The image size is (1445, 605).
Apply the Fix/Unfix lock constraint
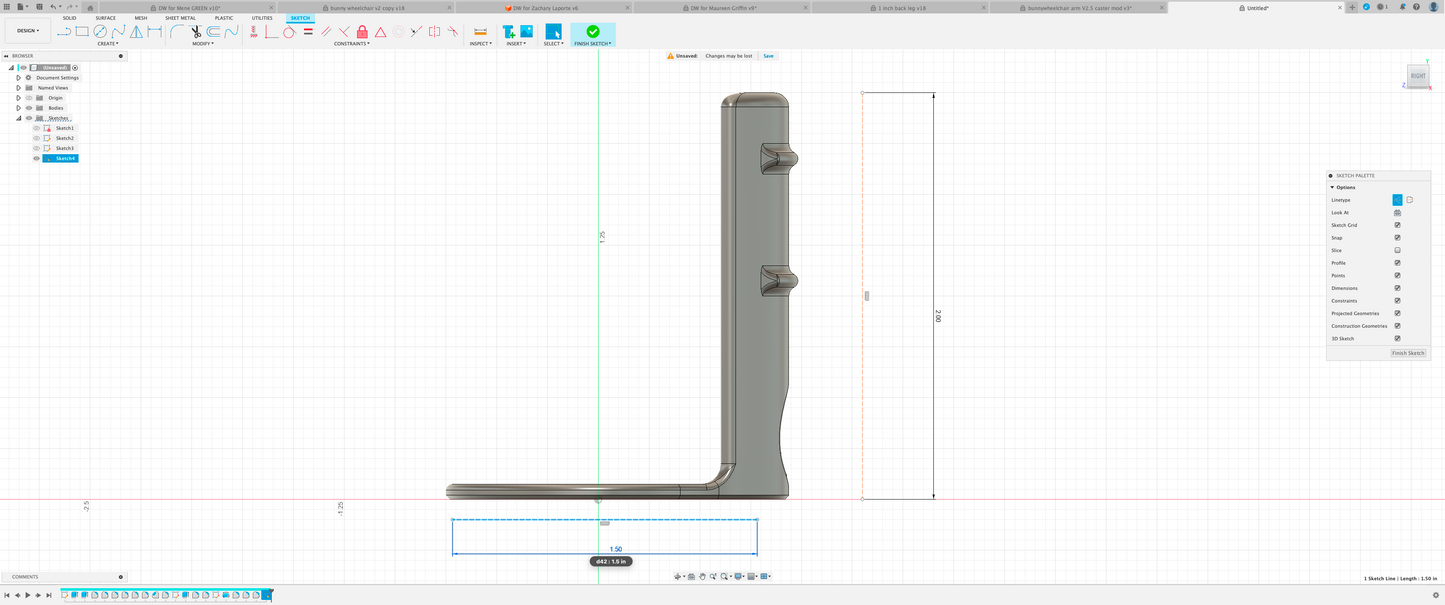362,32
